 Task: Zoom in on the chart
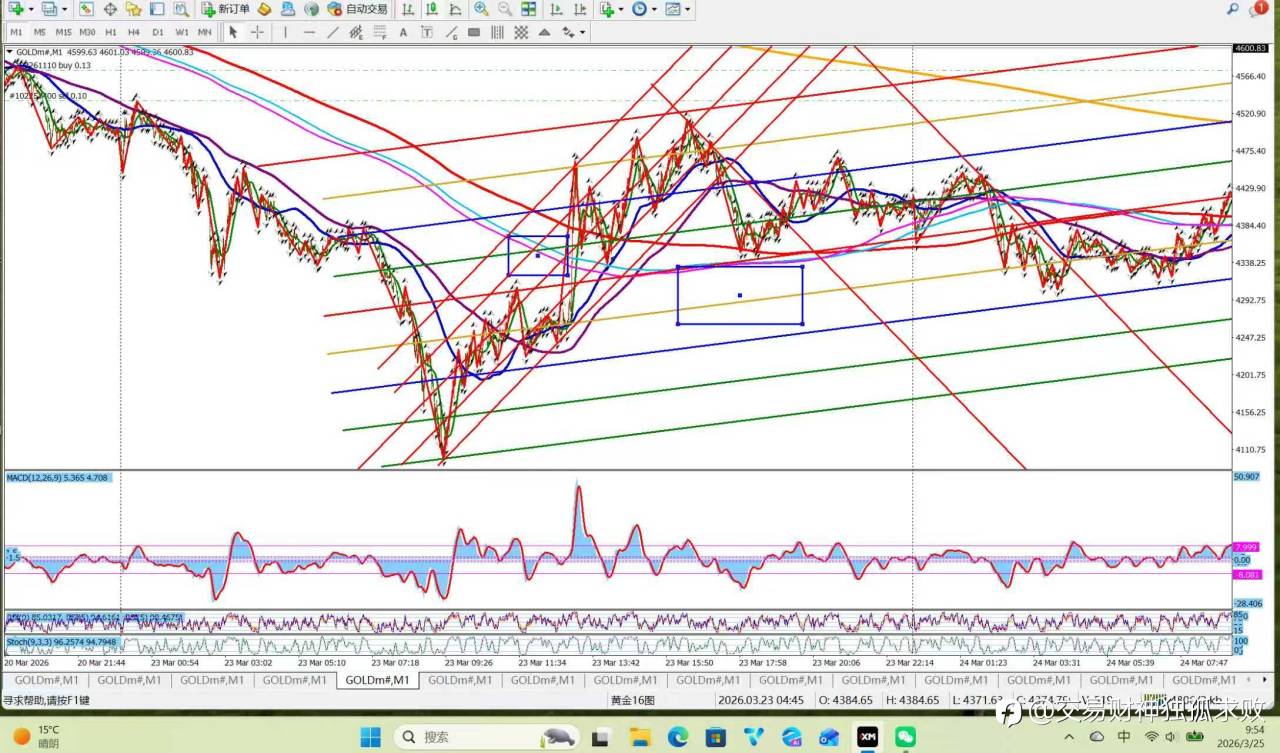click(481, 9)
